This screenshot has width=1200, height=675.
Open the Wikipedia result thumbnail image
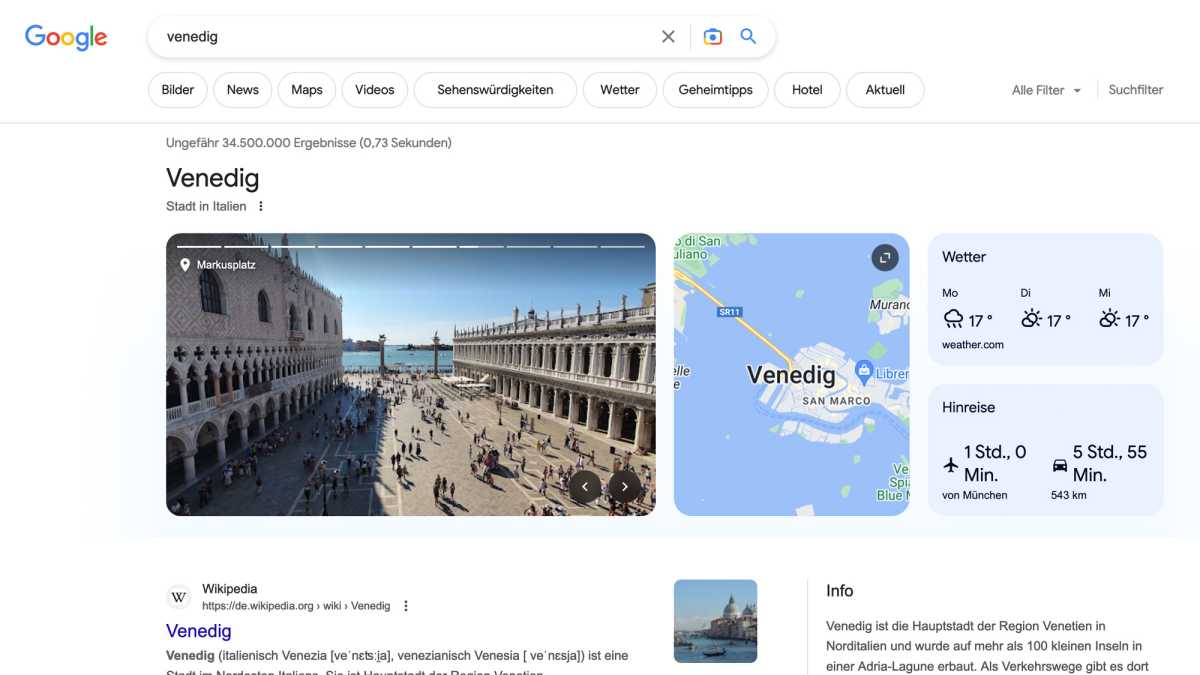(x=715, y=621)
